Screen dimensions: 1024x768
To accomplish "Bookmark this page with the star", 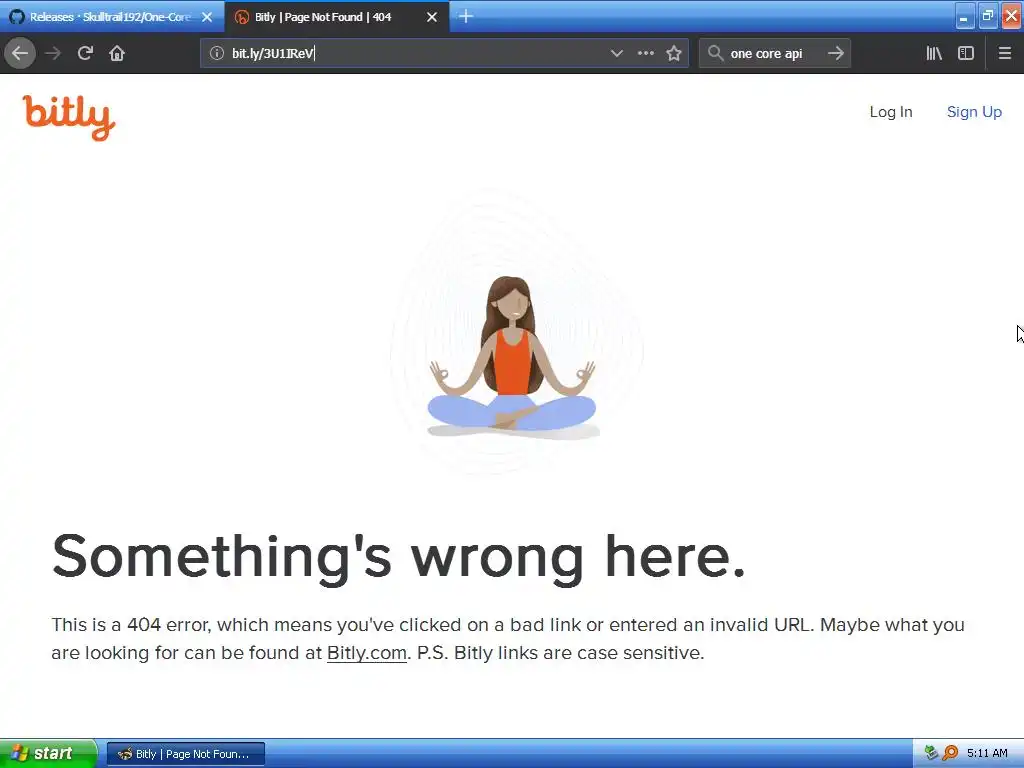I will [674, 54].
